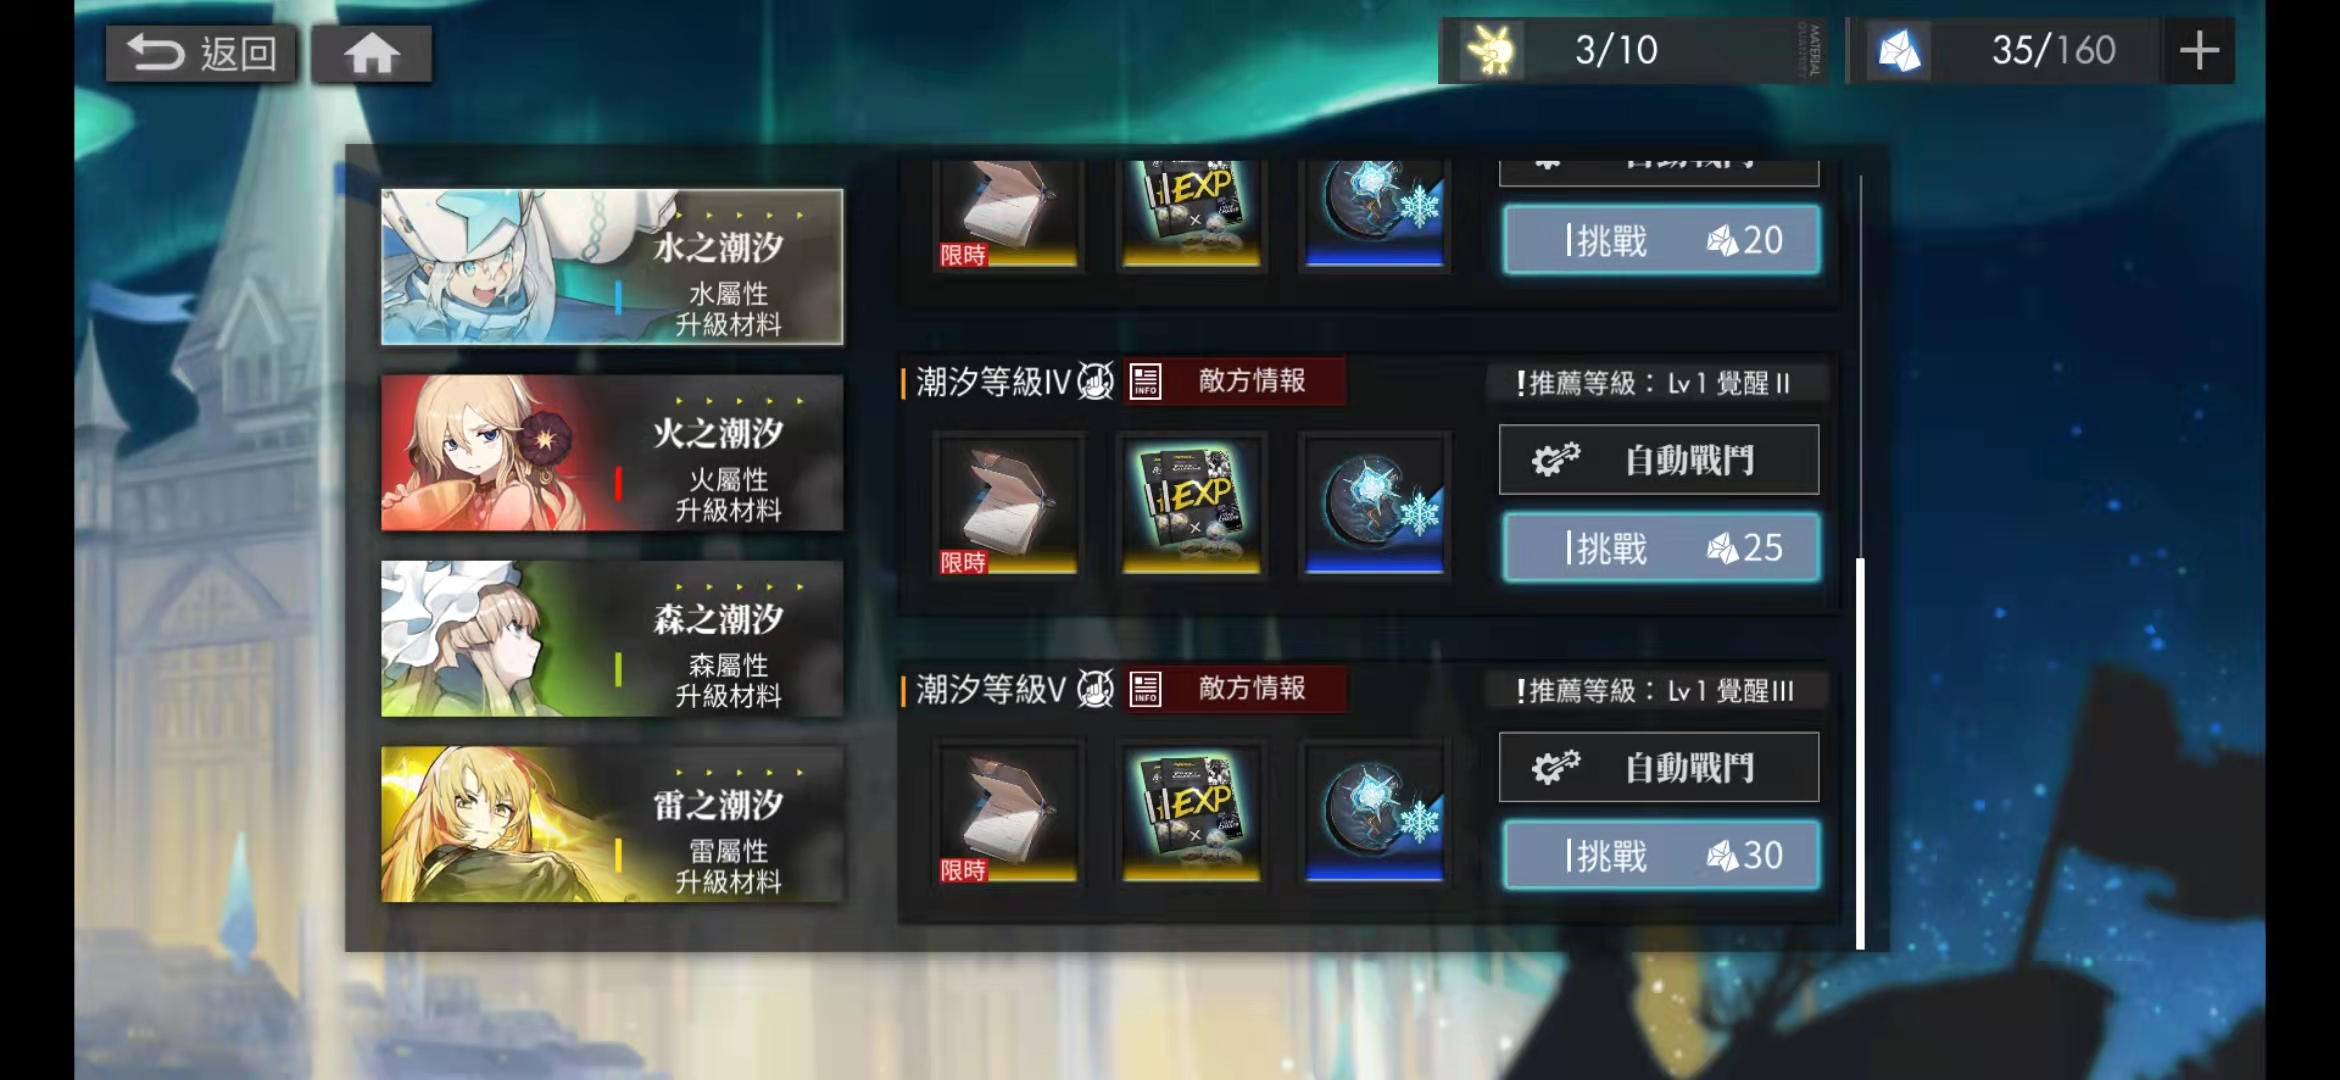Start the 挑戰 challenge costing 30 stamina

pos(1661,855)
